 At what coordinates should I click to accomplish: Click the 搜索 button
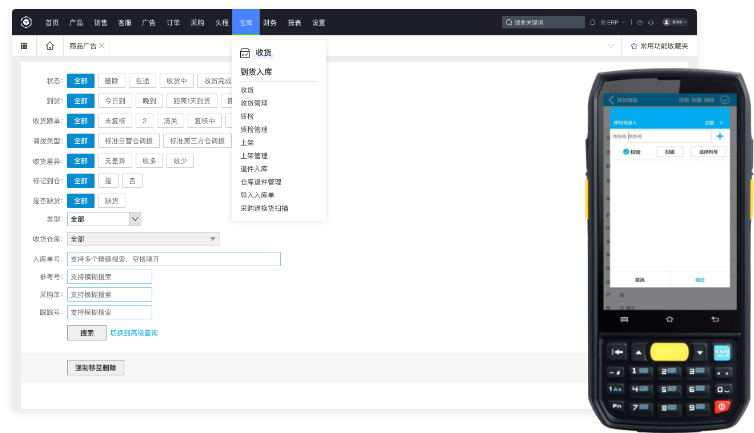[x=87, y=333]
